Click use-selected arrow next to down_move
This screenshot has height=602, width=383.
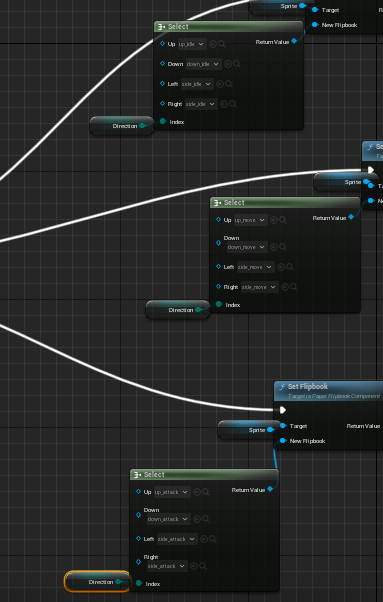(x=274, y=247)
